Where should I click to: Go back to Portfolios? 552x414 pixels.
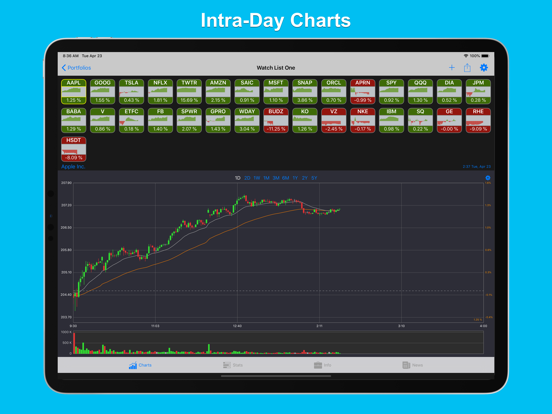pos(76,68)
